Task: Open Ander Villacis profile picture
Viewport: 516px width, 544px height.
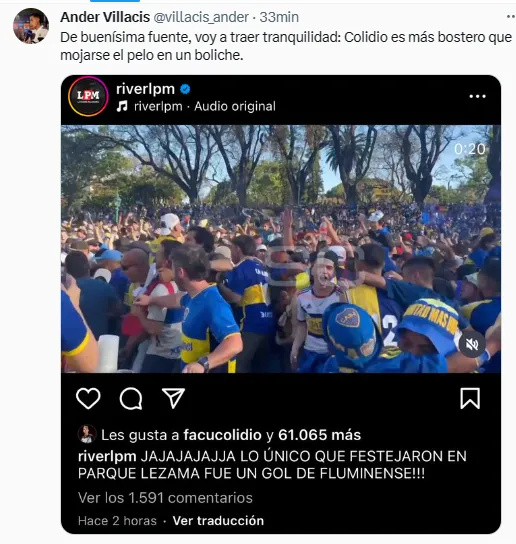Action: (x=31, y=26)
